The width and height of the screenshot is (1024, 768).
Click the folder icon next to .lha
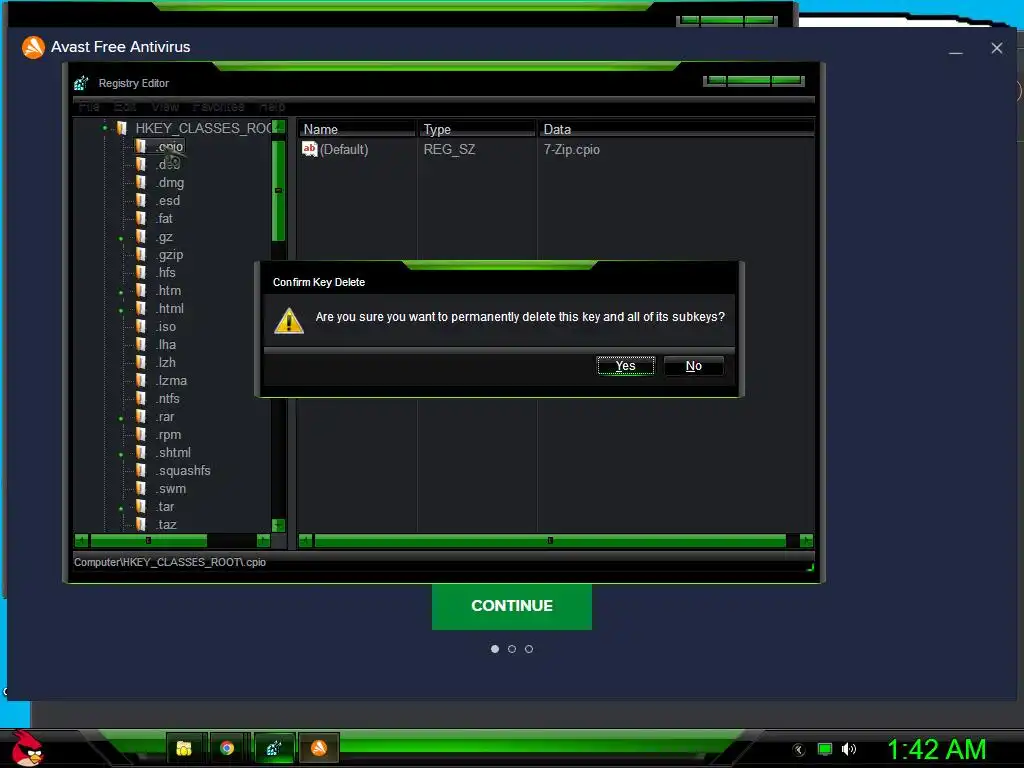(140, 344)
